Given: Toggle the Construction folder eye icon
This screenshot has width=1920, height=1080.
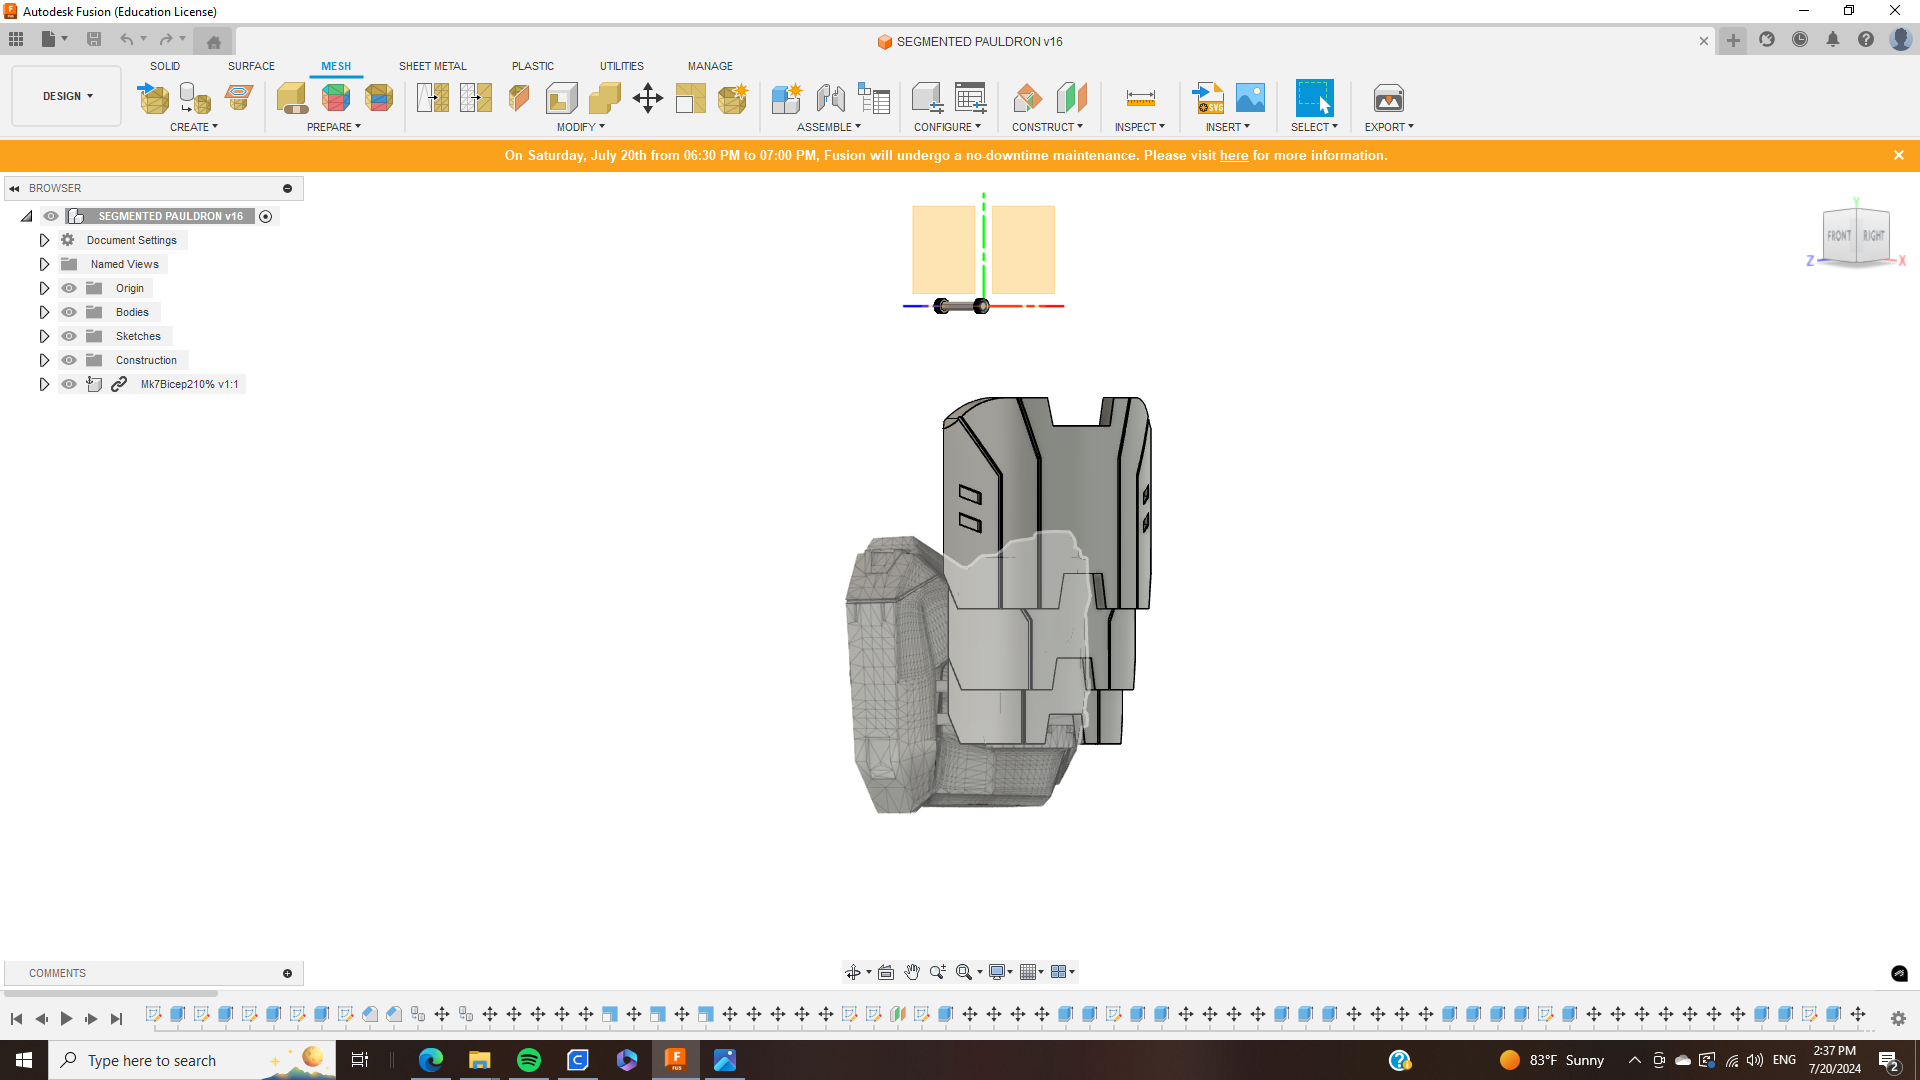Looking at the screenshot, I should tap(69, 360).
